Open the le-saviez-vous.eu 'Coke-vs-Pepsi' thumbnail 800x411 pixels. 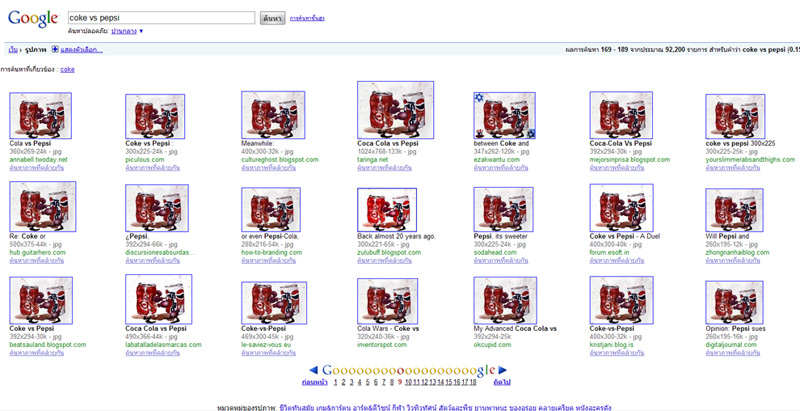[x=274, y=303]
